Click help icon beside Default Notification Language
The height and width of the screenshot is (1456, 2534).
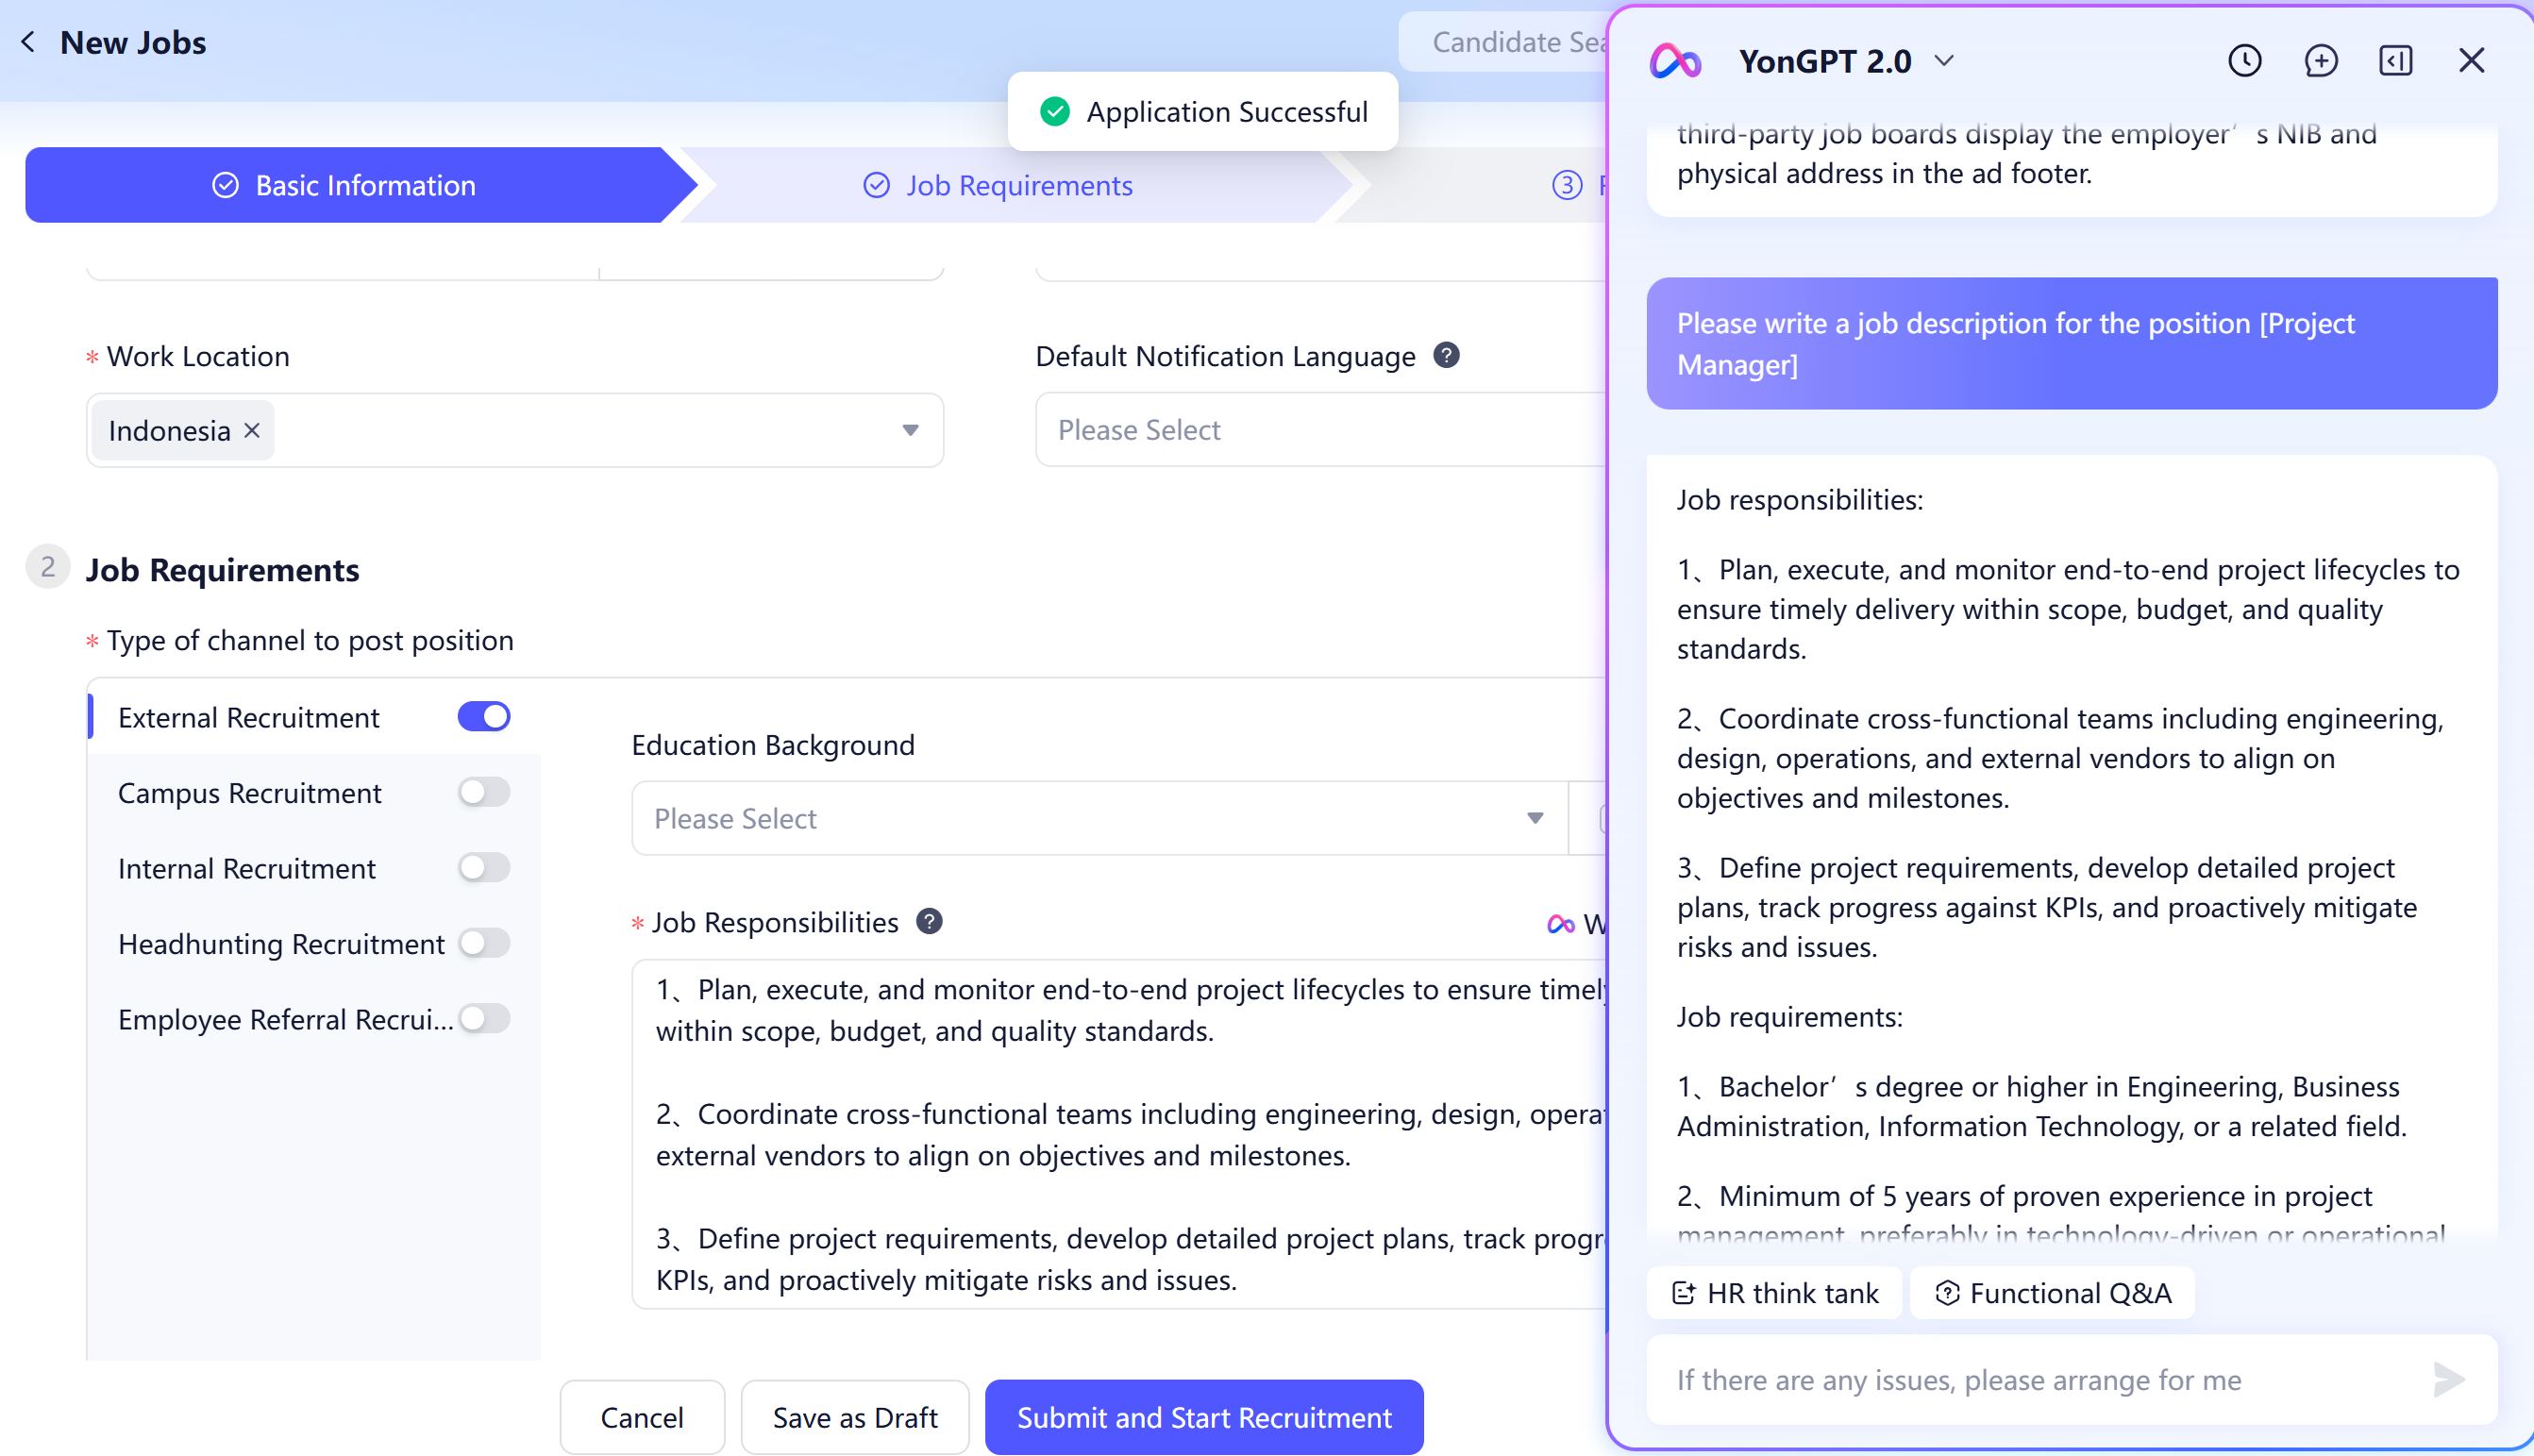[1446, 355]
